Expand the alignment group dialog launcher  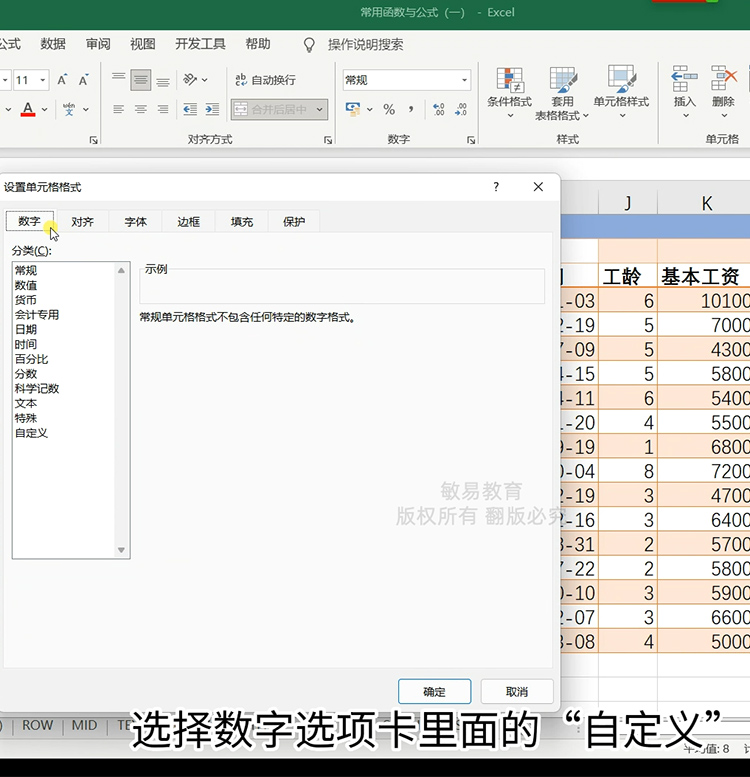pos(328,140)
